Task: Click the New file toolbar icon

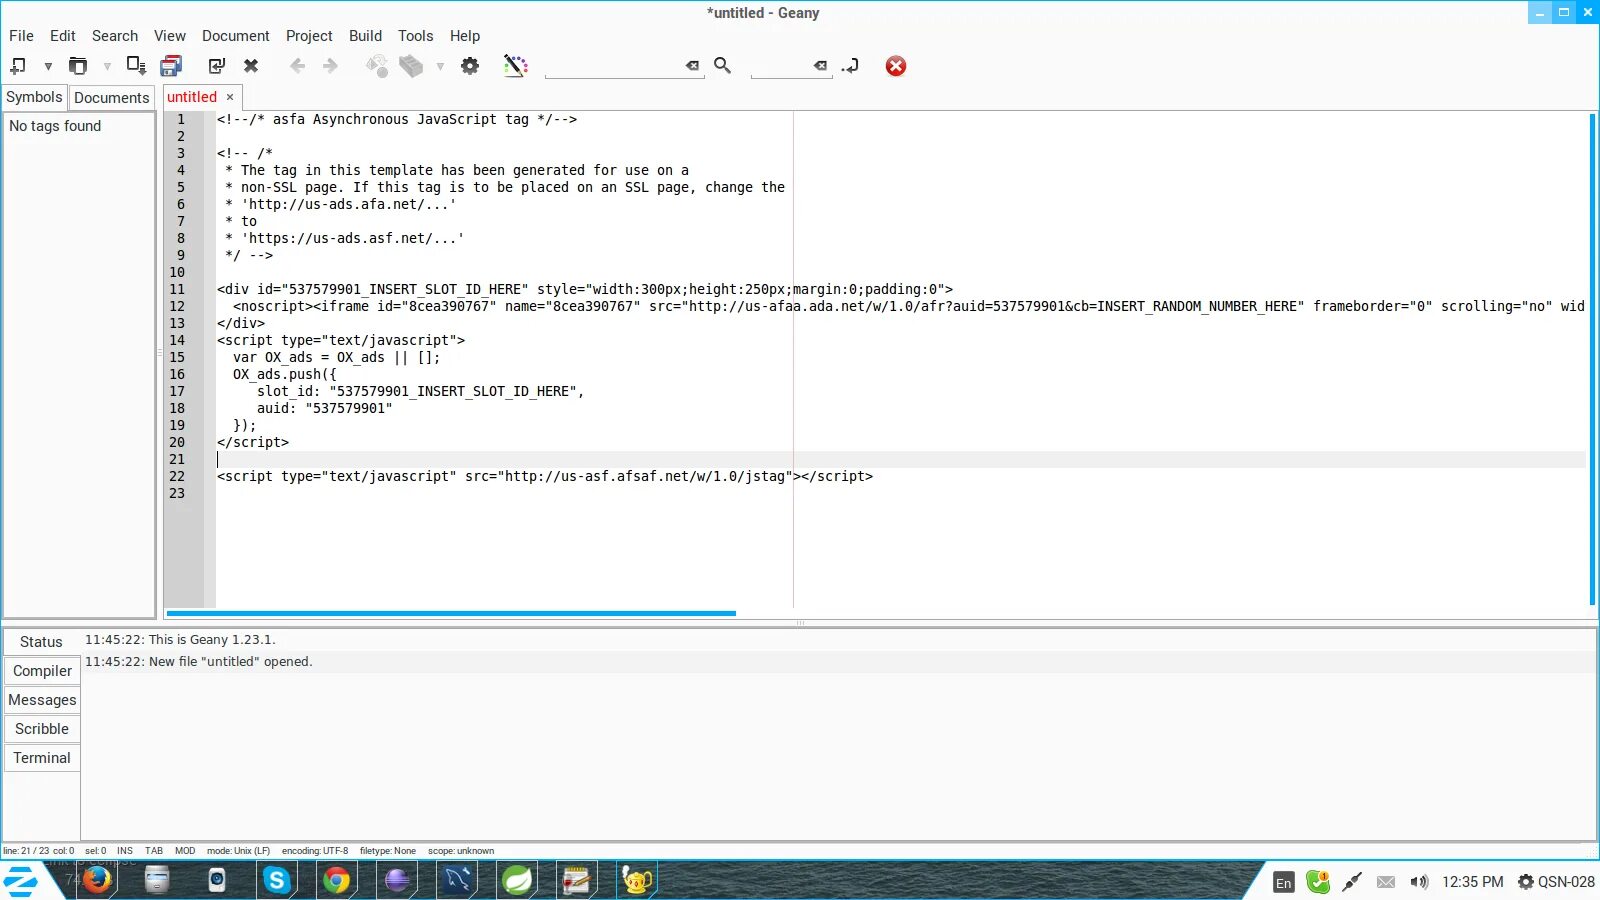Action: [18, 66]
